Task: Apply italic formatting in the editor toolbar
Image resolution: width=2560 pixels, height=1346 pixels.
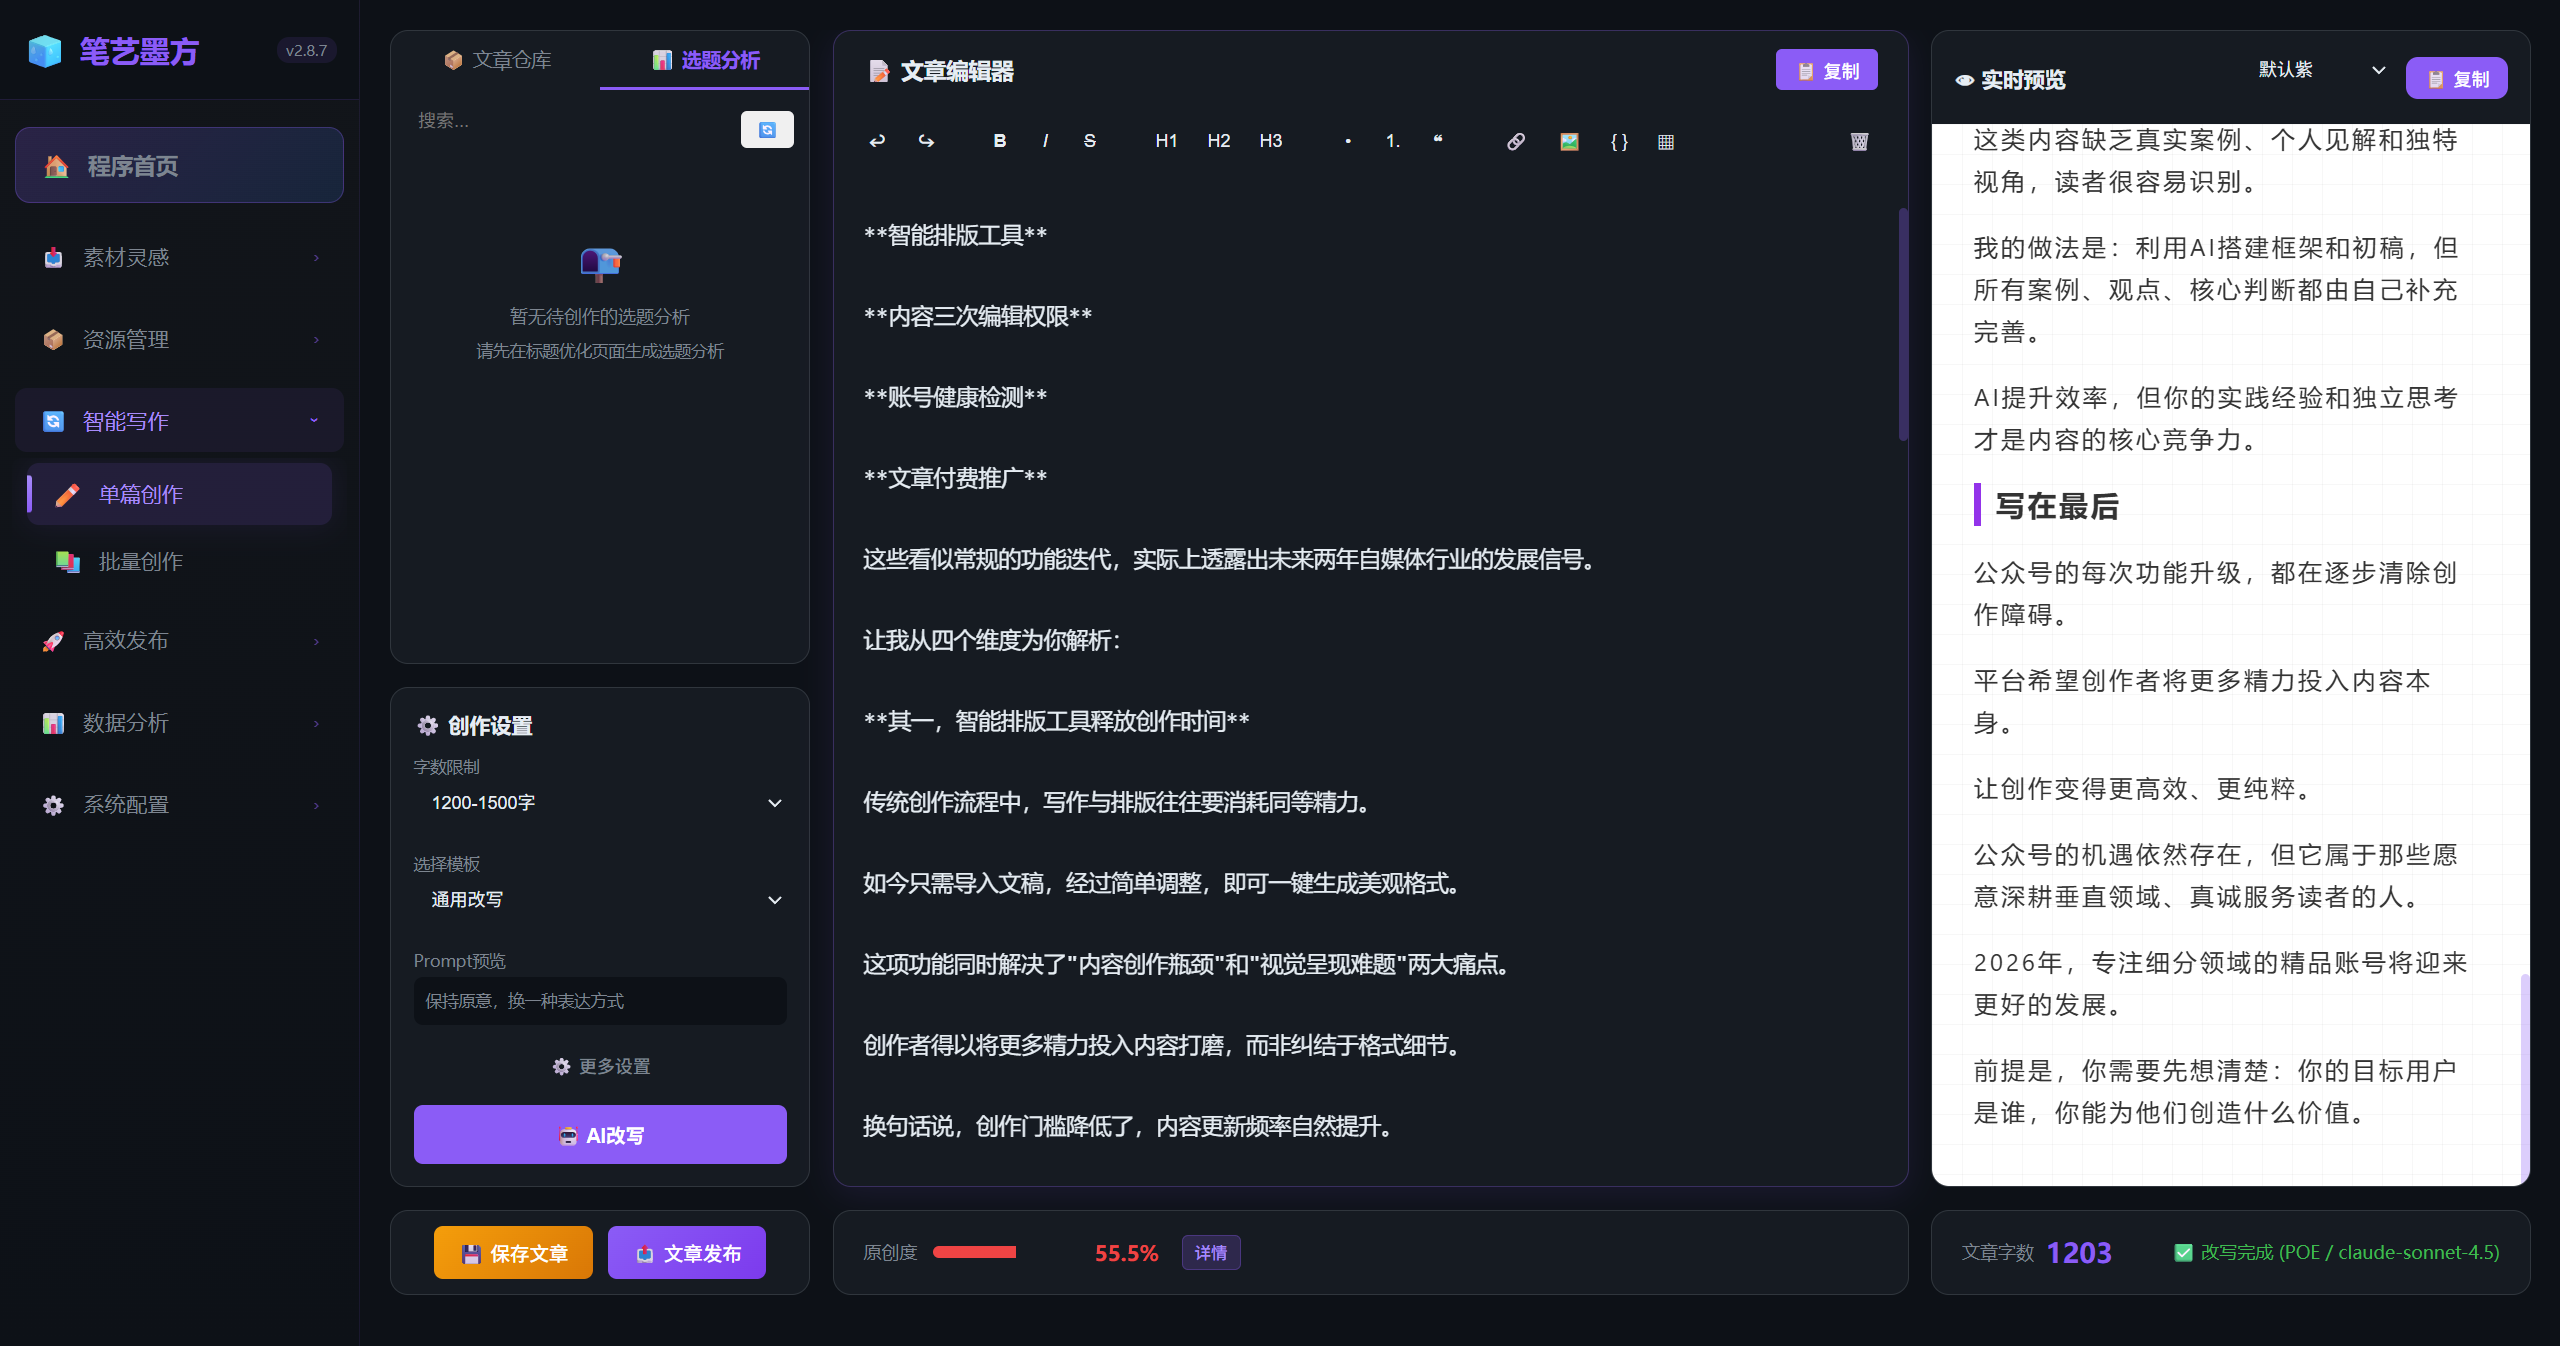Action: 1045,141
